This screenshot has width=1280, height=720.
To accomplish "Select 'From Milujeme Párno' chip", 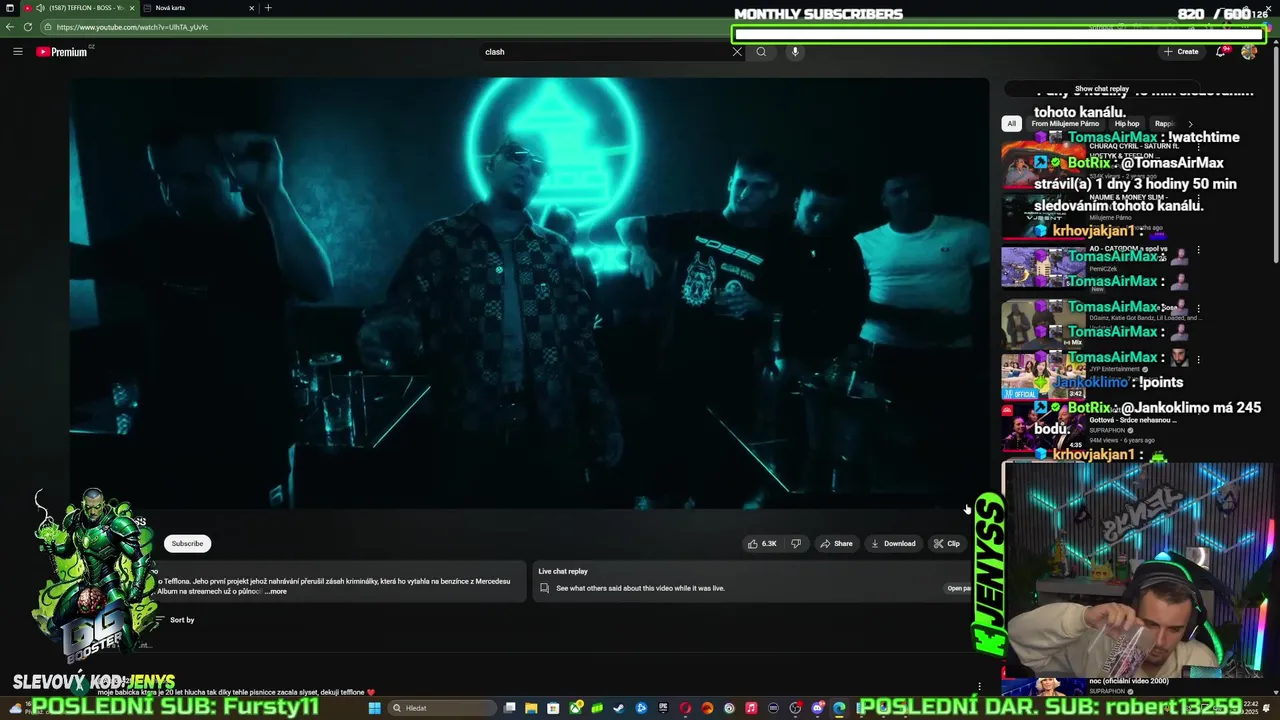I will coord(1065,123).
